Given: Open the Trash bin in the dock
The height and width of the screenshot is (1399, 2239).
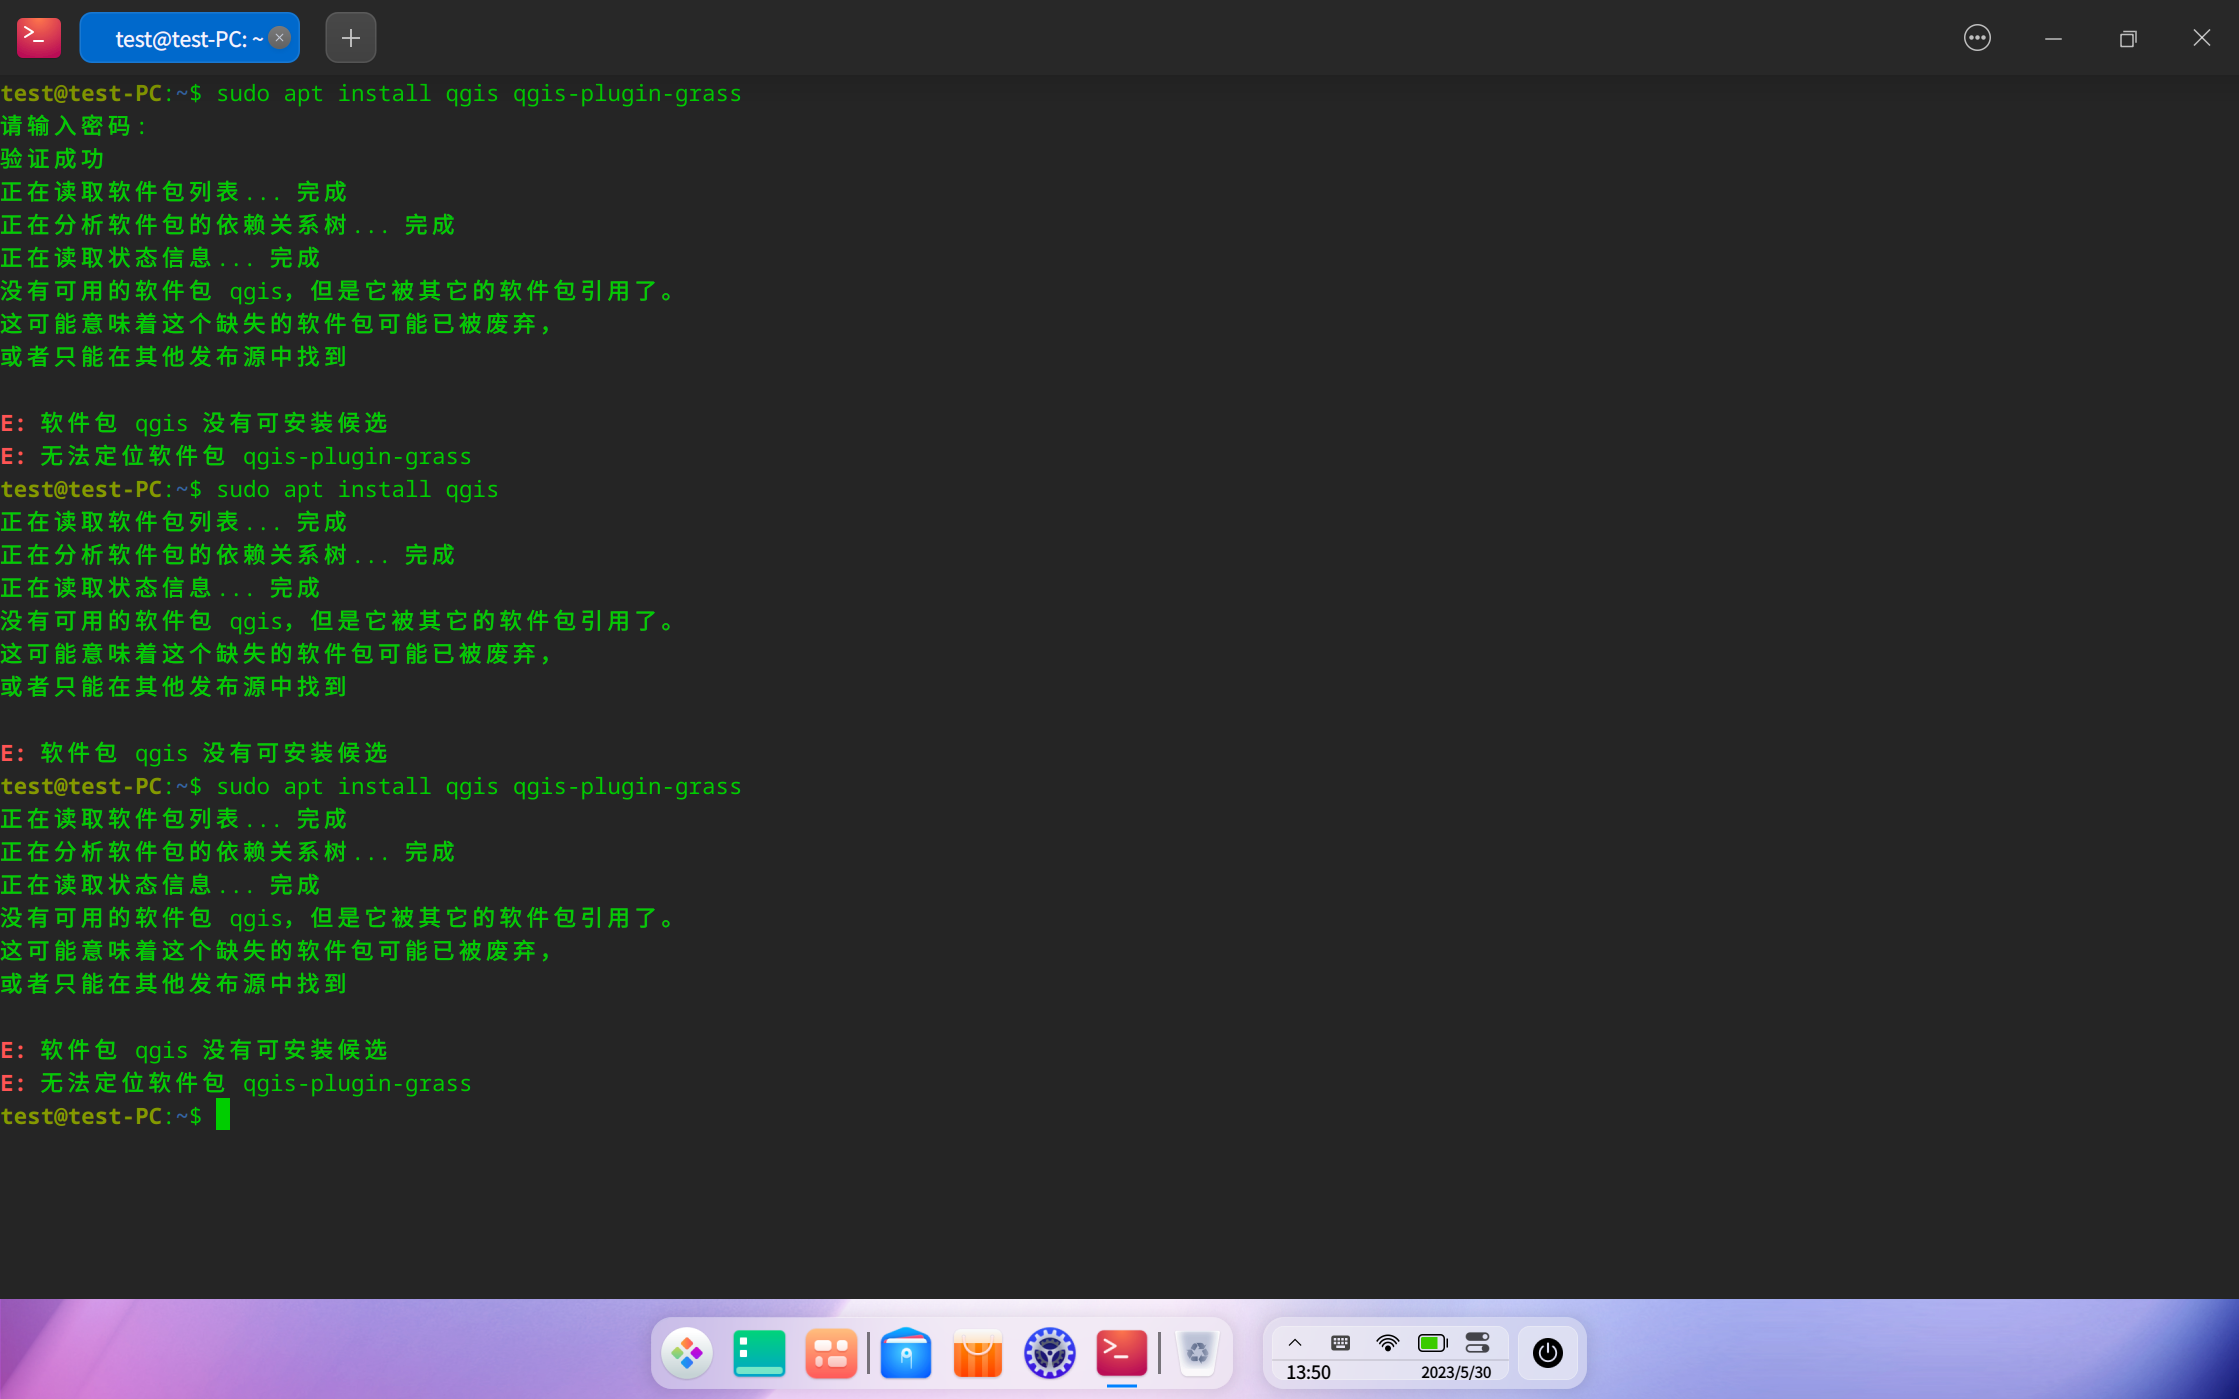Looking at the screenshot, I should [x=1197, y=1353].
